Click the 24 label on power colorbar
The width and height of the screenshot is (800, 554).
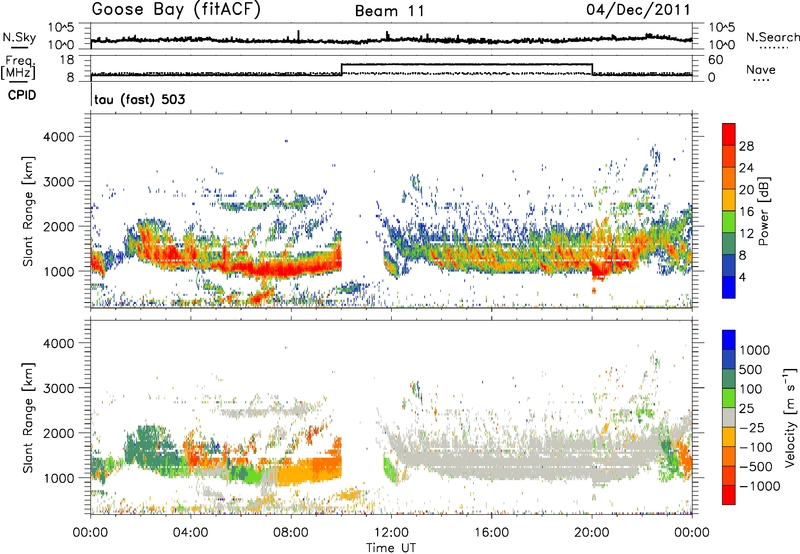point(746,168)
